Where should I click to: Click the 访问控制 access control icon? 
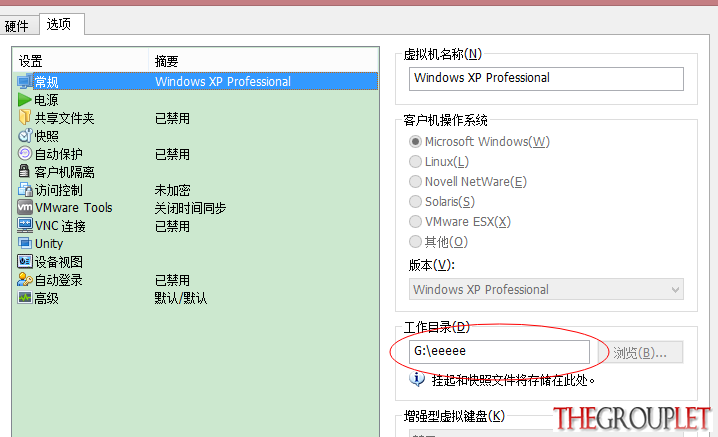coord(25,189)
